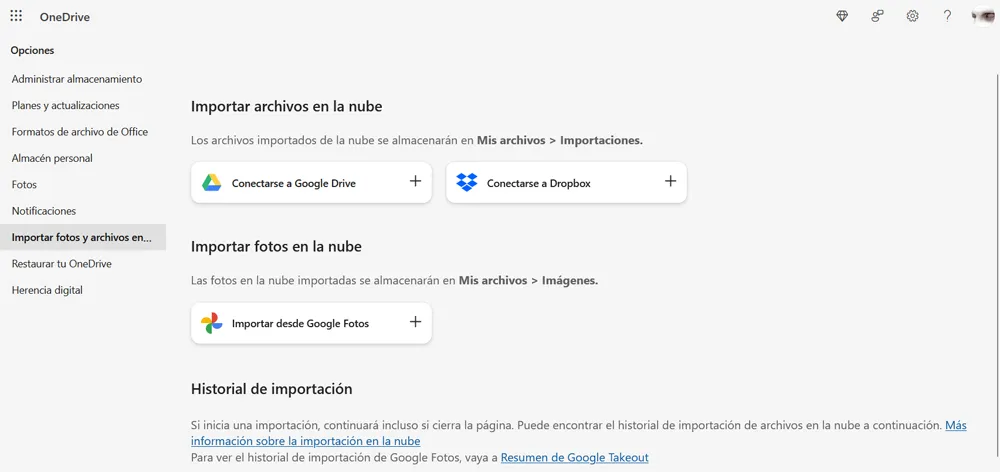Click the Google Drive logo icon

point(212,183)
